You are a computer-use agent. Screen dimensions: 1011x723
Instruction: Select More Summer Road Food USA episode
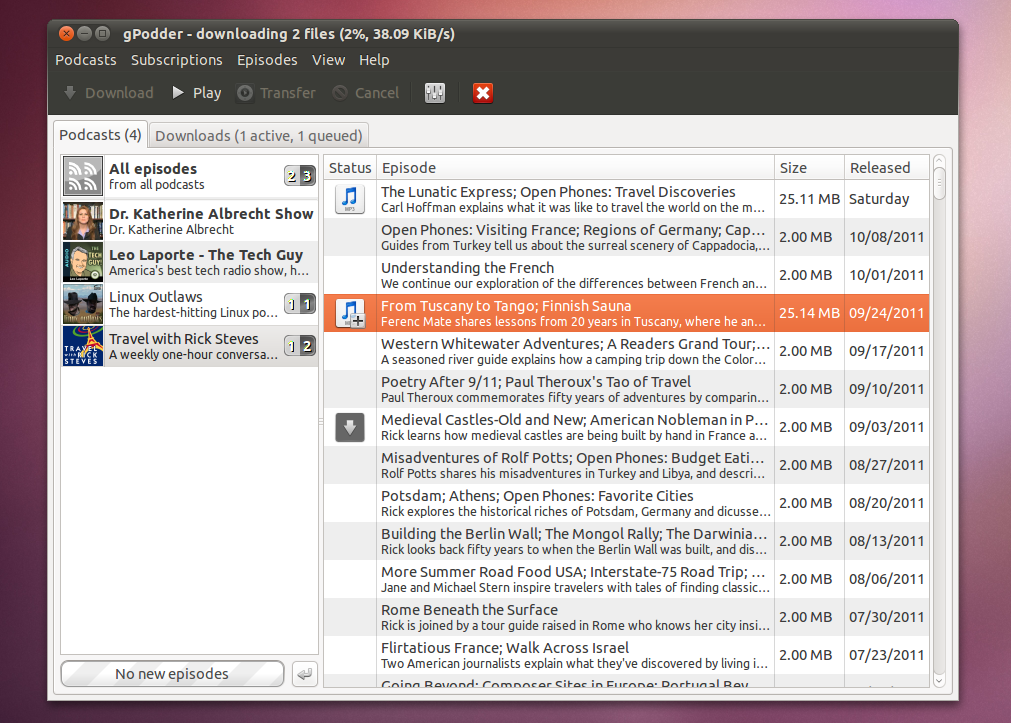[x=626, y=580]
